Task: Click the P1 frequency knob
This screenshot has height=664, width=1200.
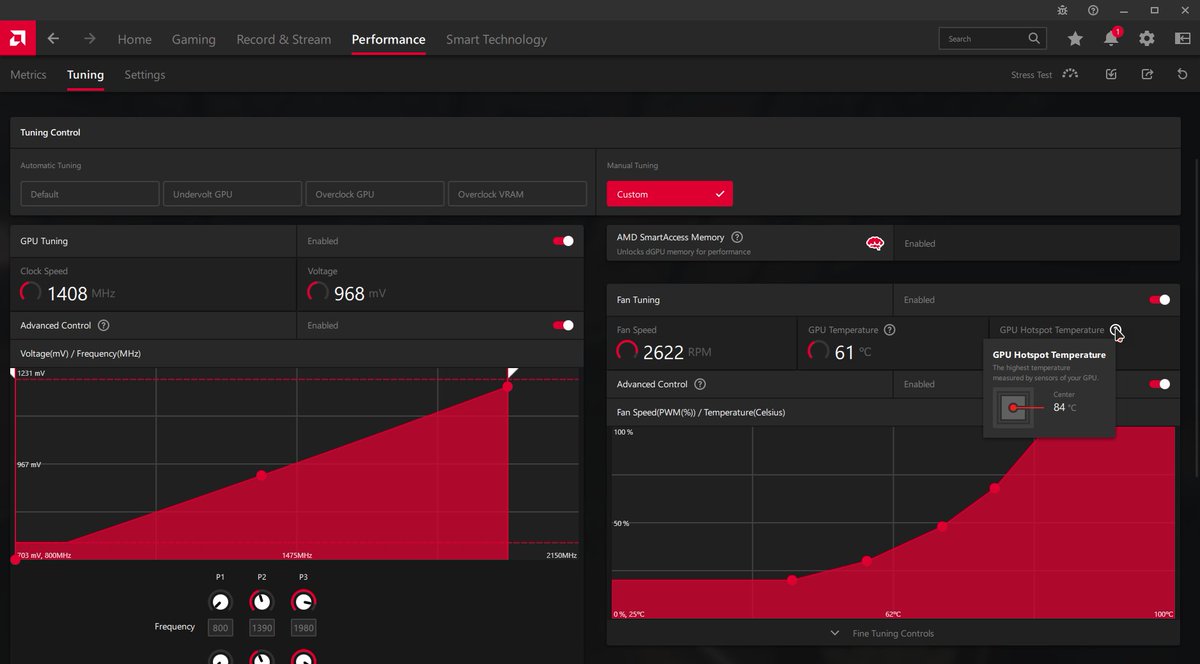Action: click(220, 602)
